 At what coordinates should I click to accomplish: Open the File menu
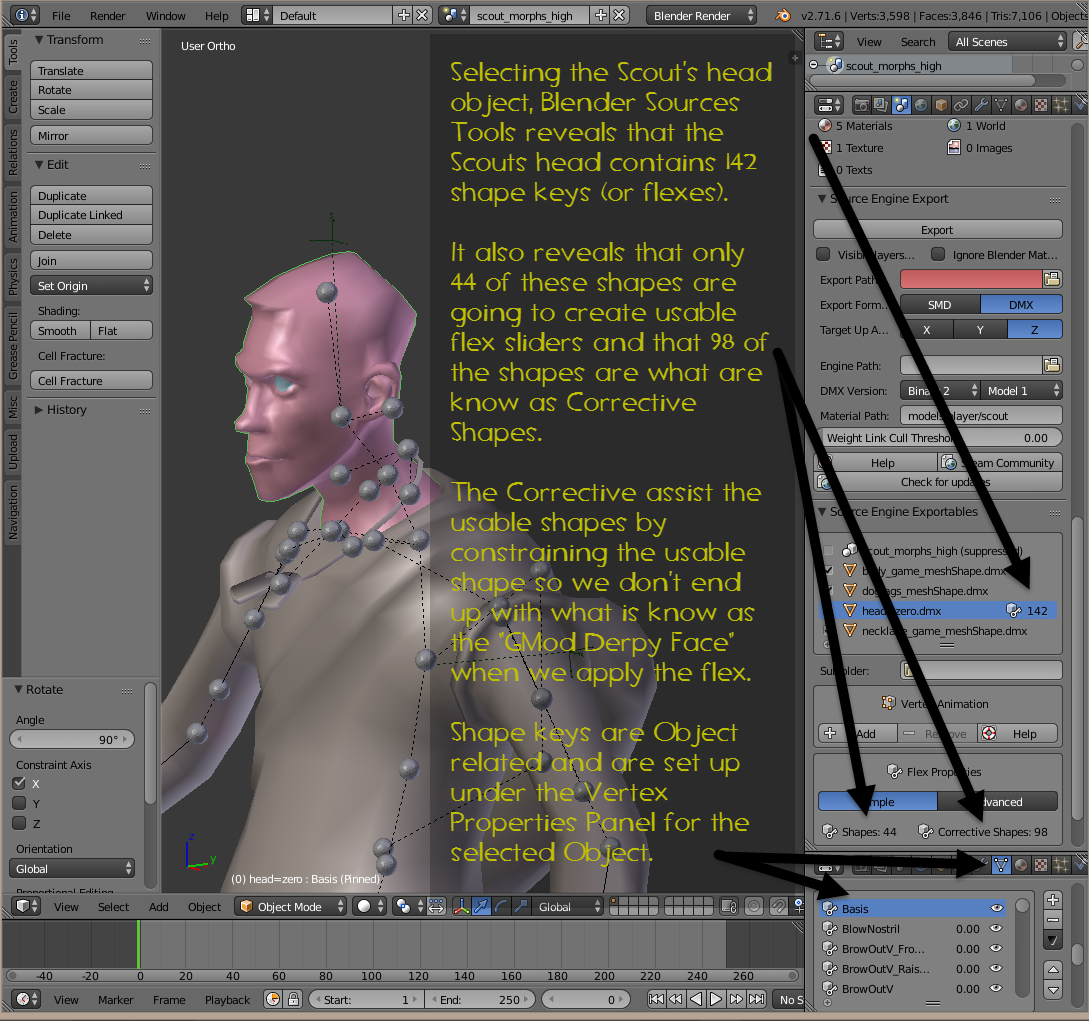(x=61, y=15)
